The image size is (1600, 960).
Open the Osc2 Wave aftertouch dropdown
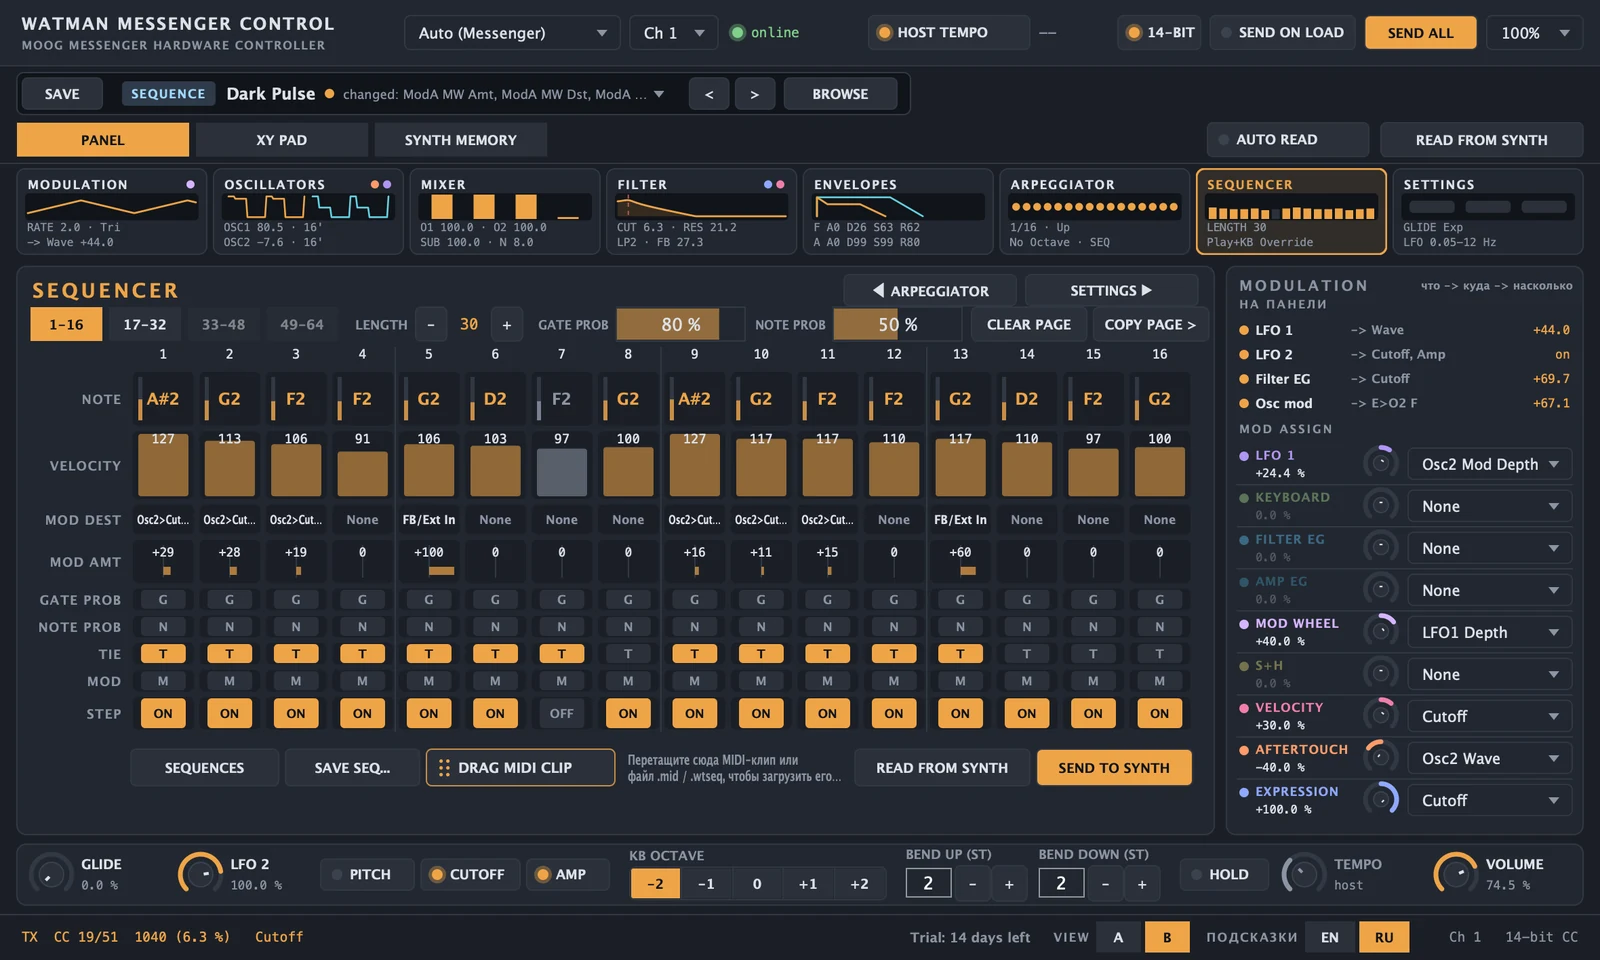tap(1490, 758)
